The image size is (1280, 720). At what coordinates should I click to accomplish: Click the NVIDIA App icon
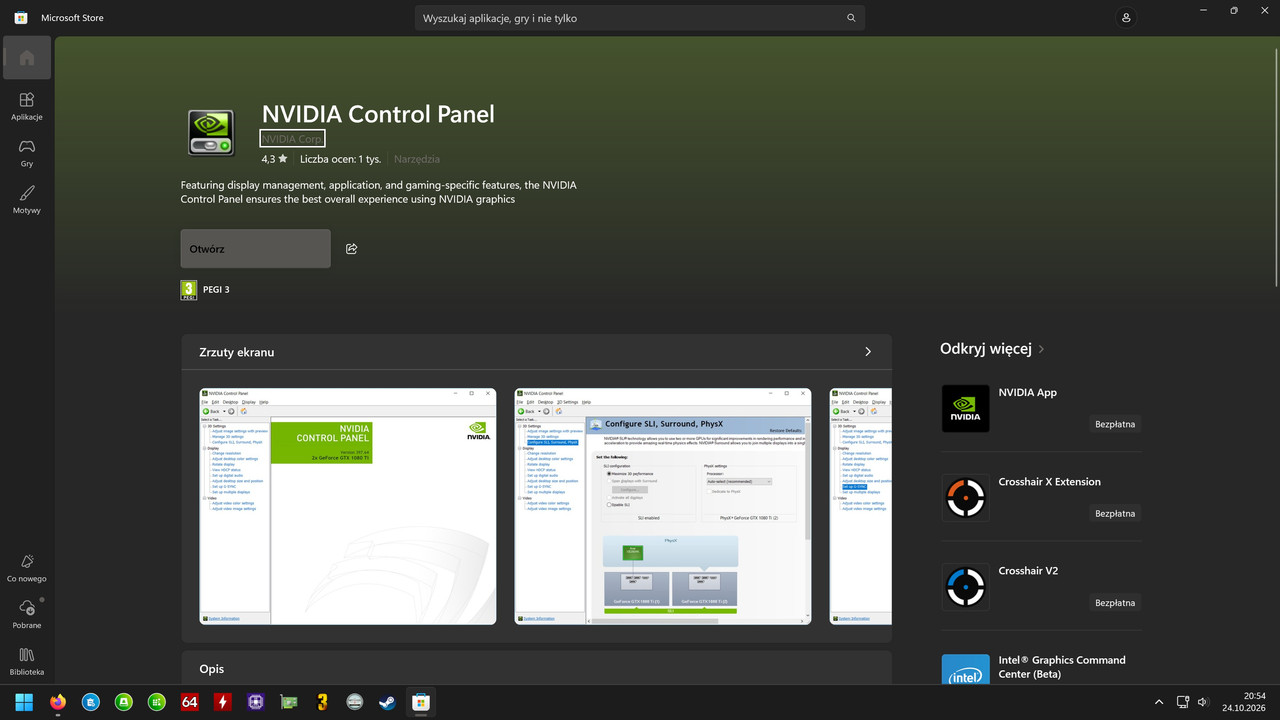coord(966,408)
